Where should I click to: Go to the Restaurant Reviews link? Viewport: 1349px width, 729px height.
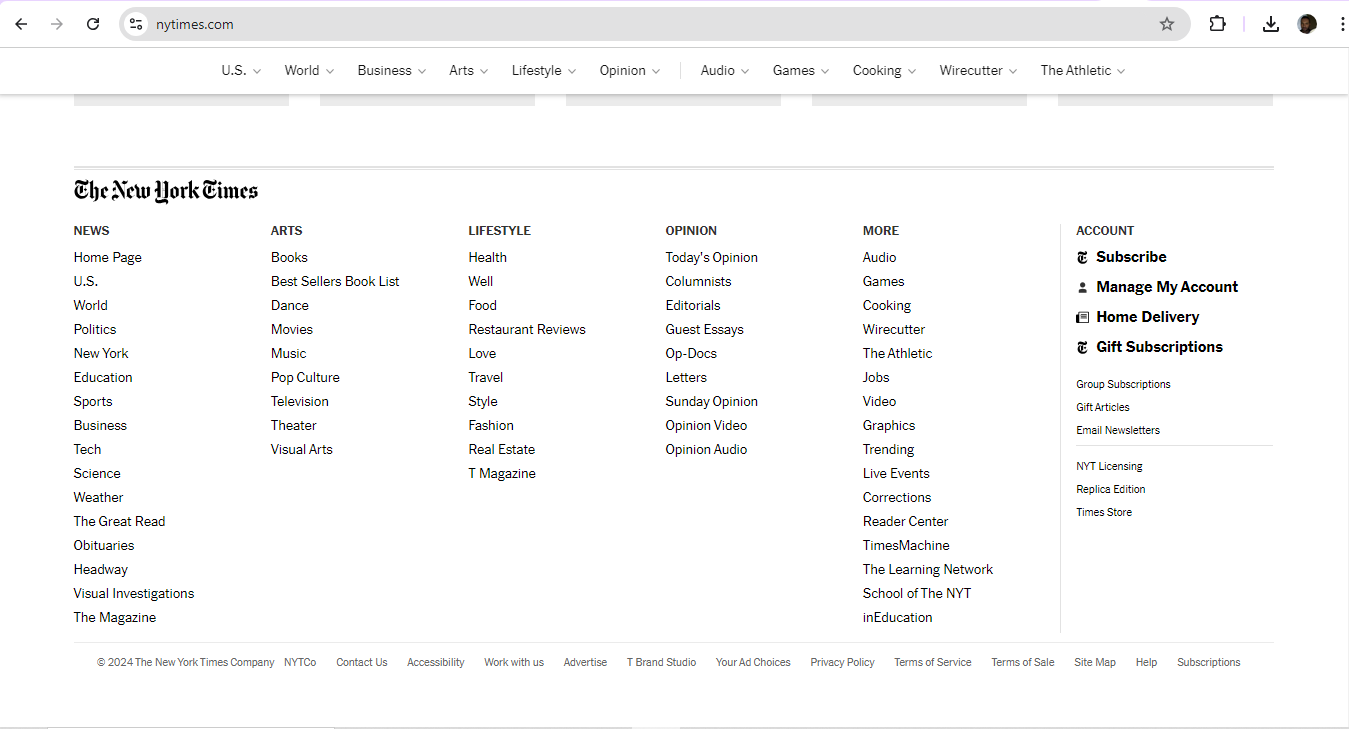click(527, 329)
